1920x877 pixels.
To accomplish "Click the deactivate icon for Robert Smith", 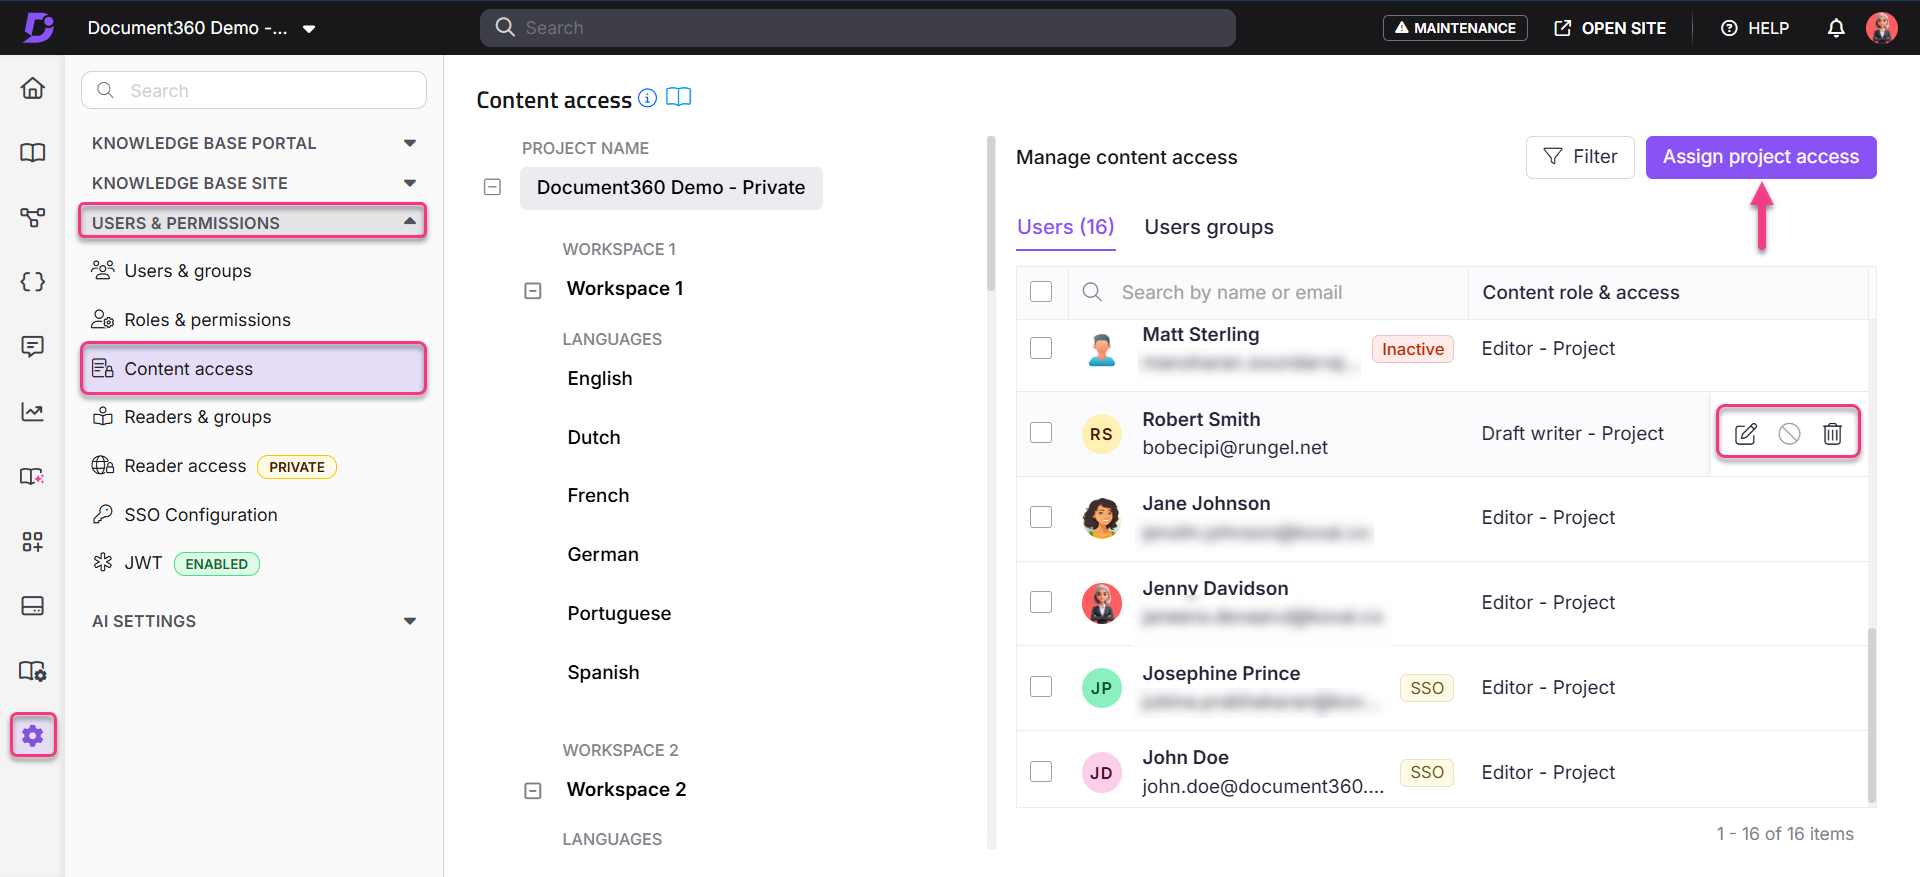I will (x=1789, y=433).
